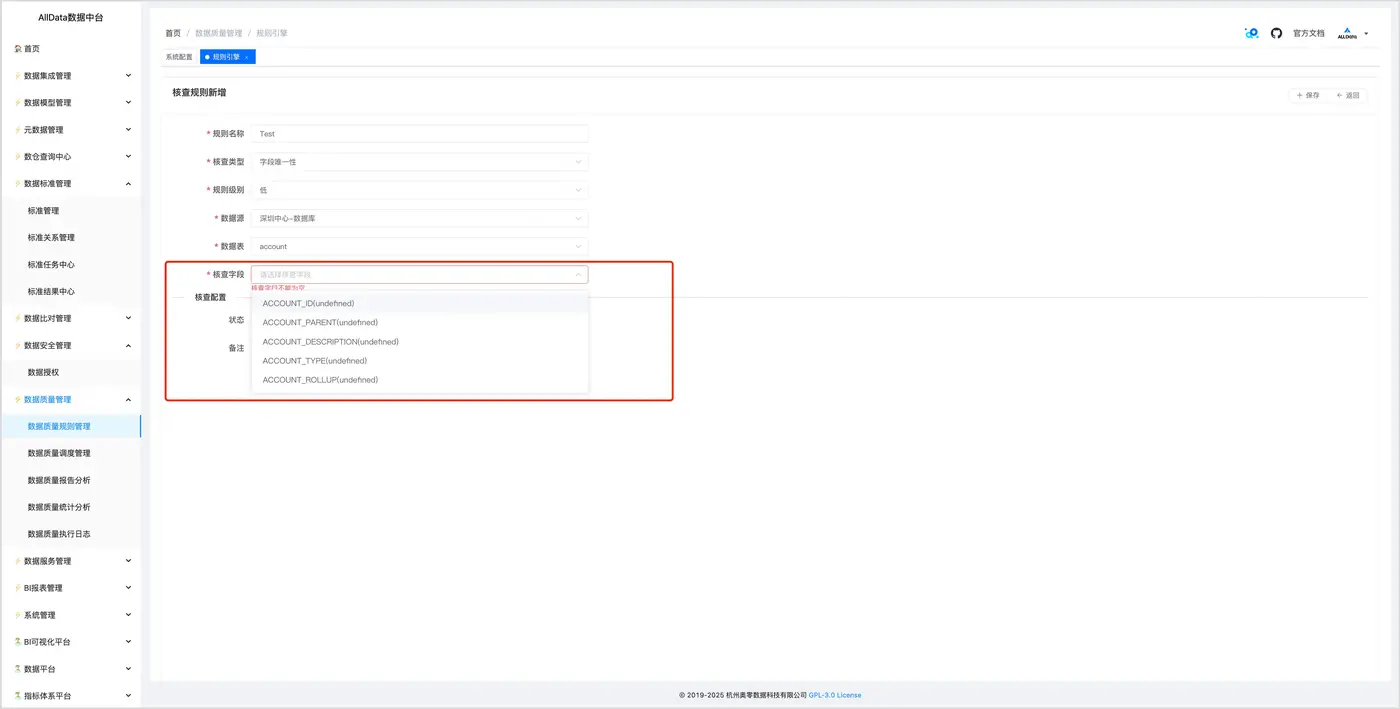
Task: Switch to the 系统配置 tab
Action: [179, 57]
